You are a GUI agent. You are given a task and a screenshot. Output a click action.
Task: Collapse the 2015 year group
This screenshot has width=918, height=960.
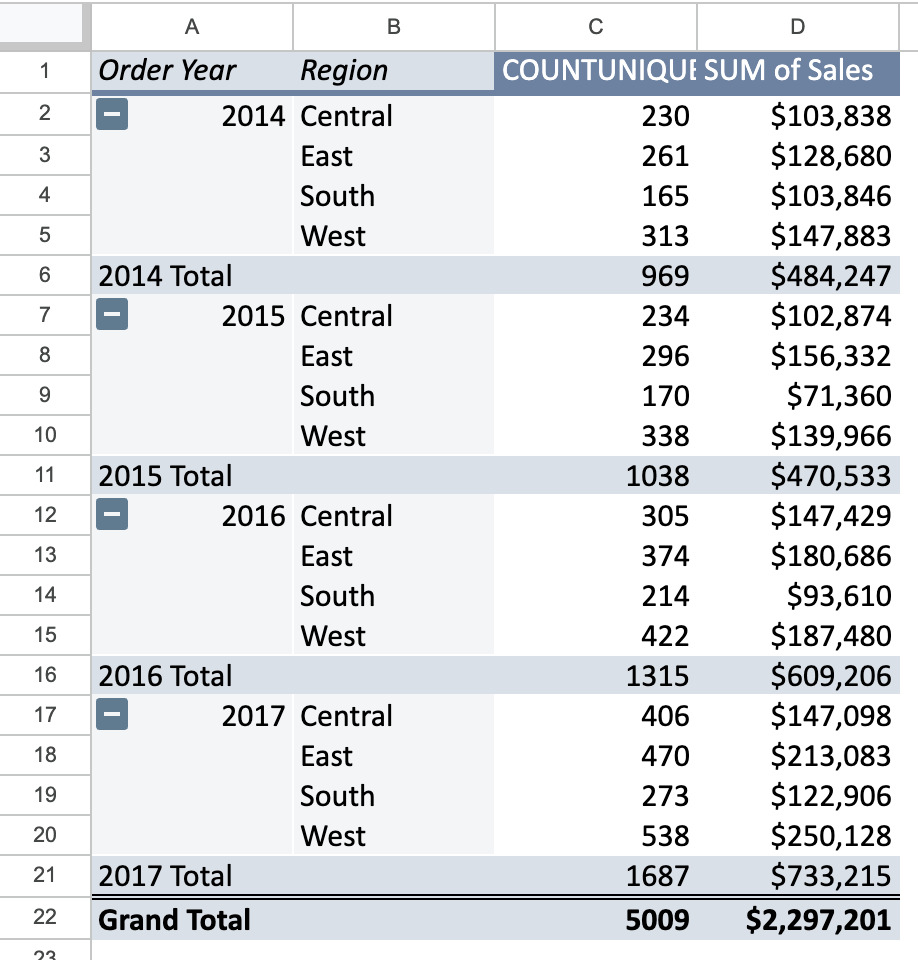coord(113,316)
